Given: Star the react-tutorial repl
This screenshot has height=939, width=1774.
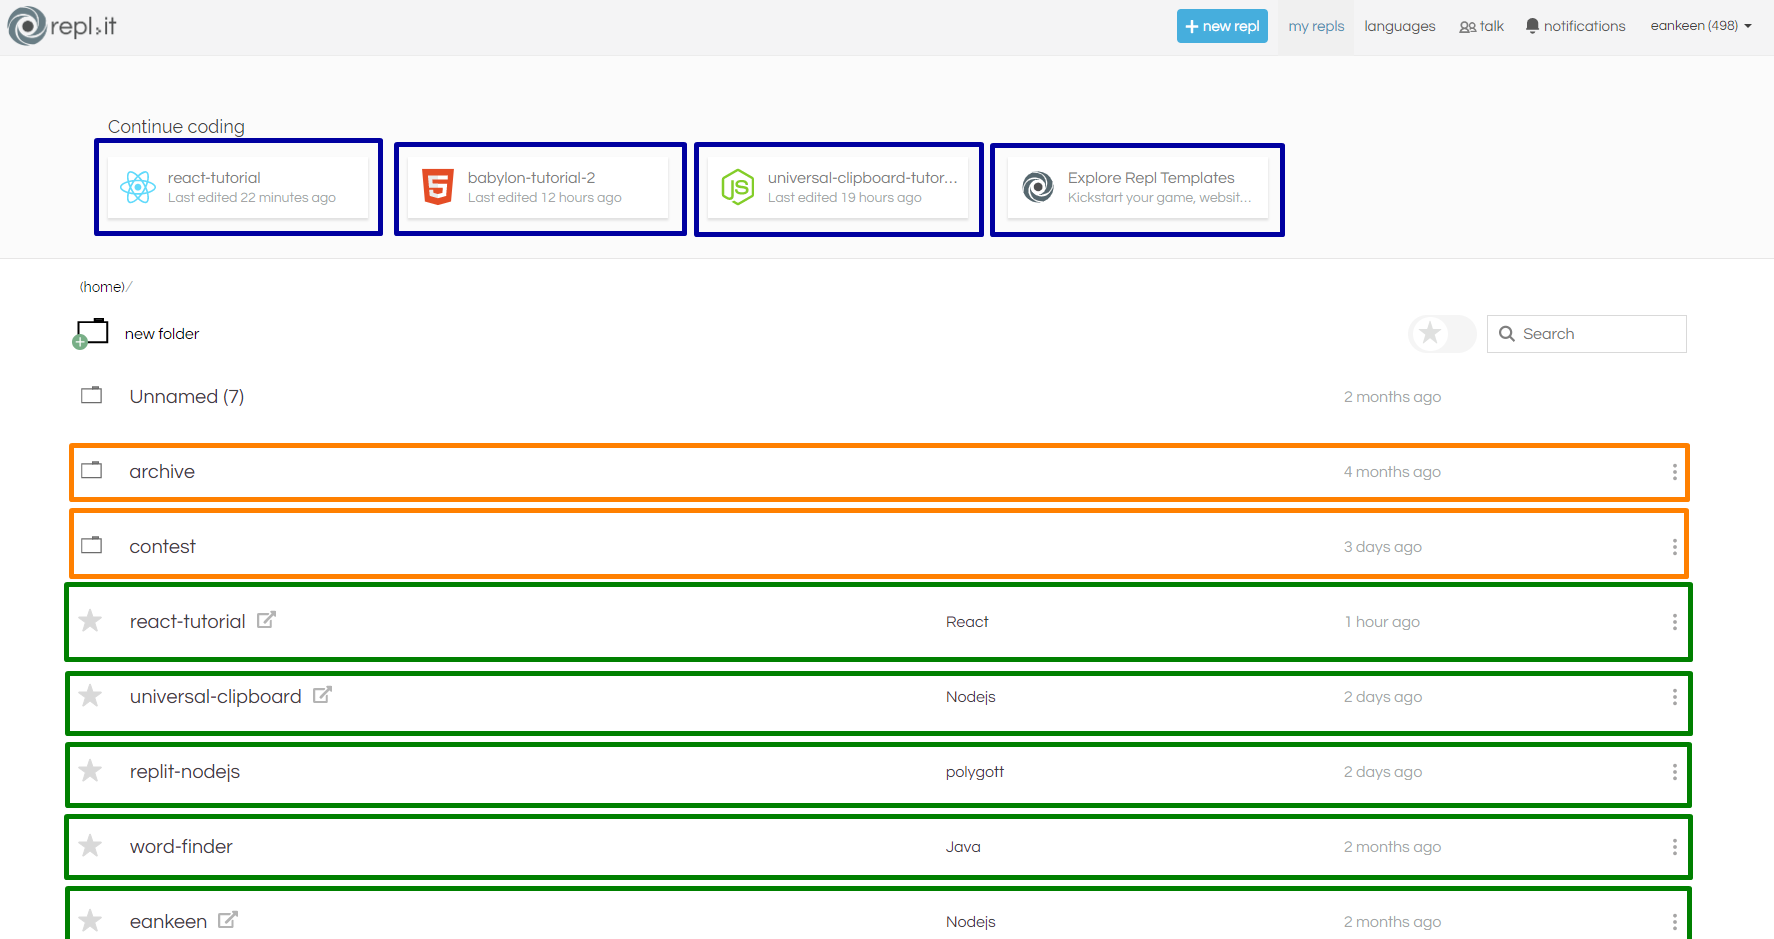Looking at the screenshot, I should tap(90, 621).
